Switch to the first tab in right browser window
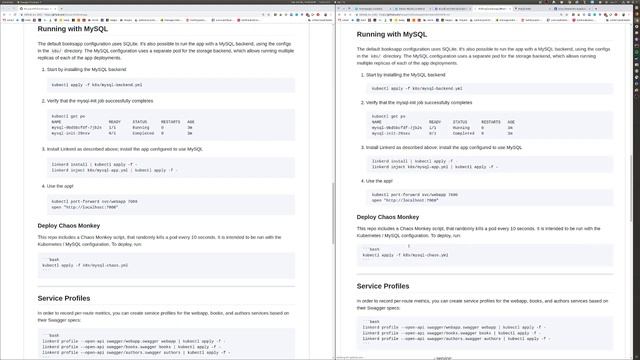The height and width of the screenshot is (360, 640). [372, 9]
